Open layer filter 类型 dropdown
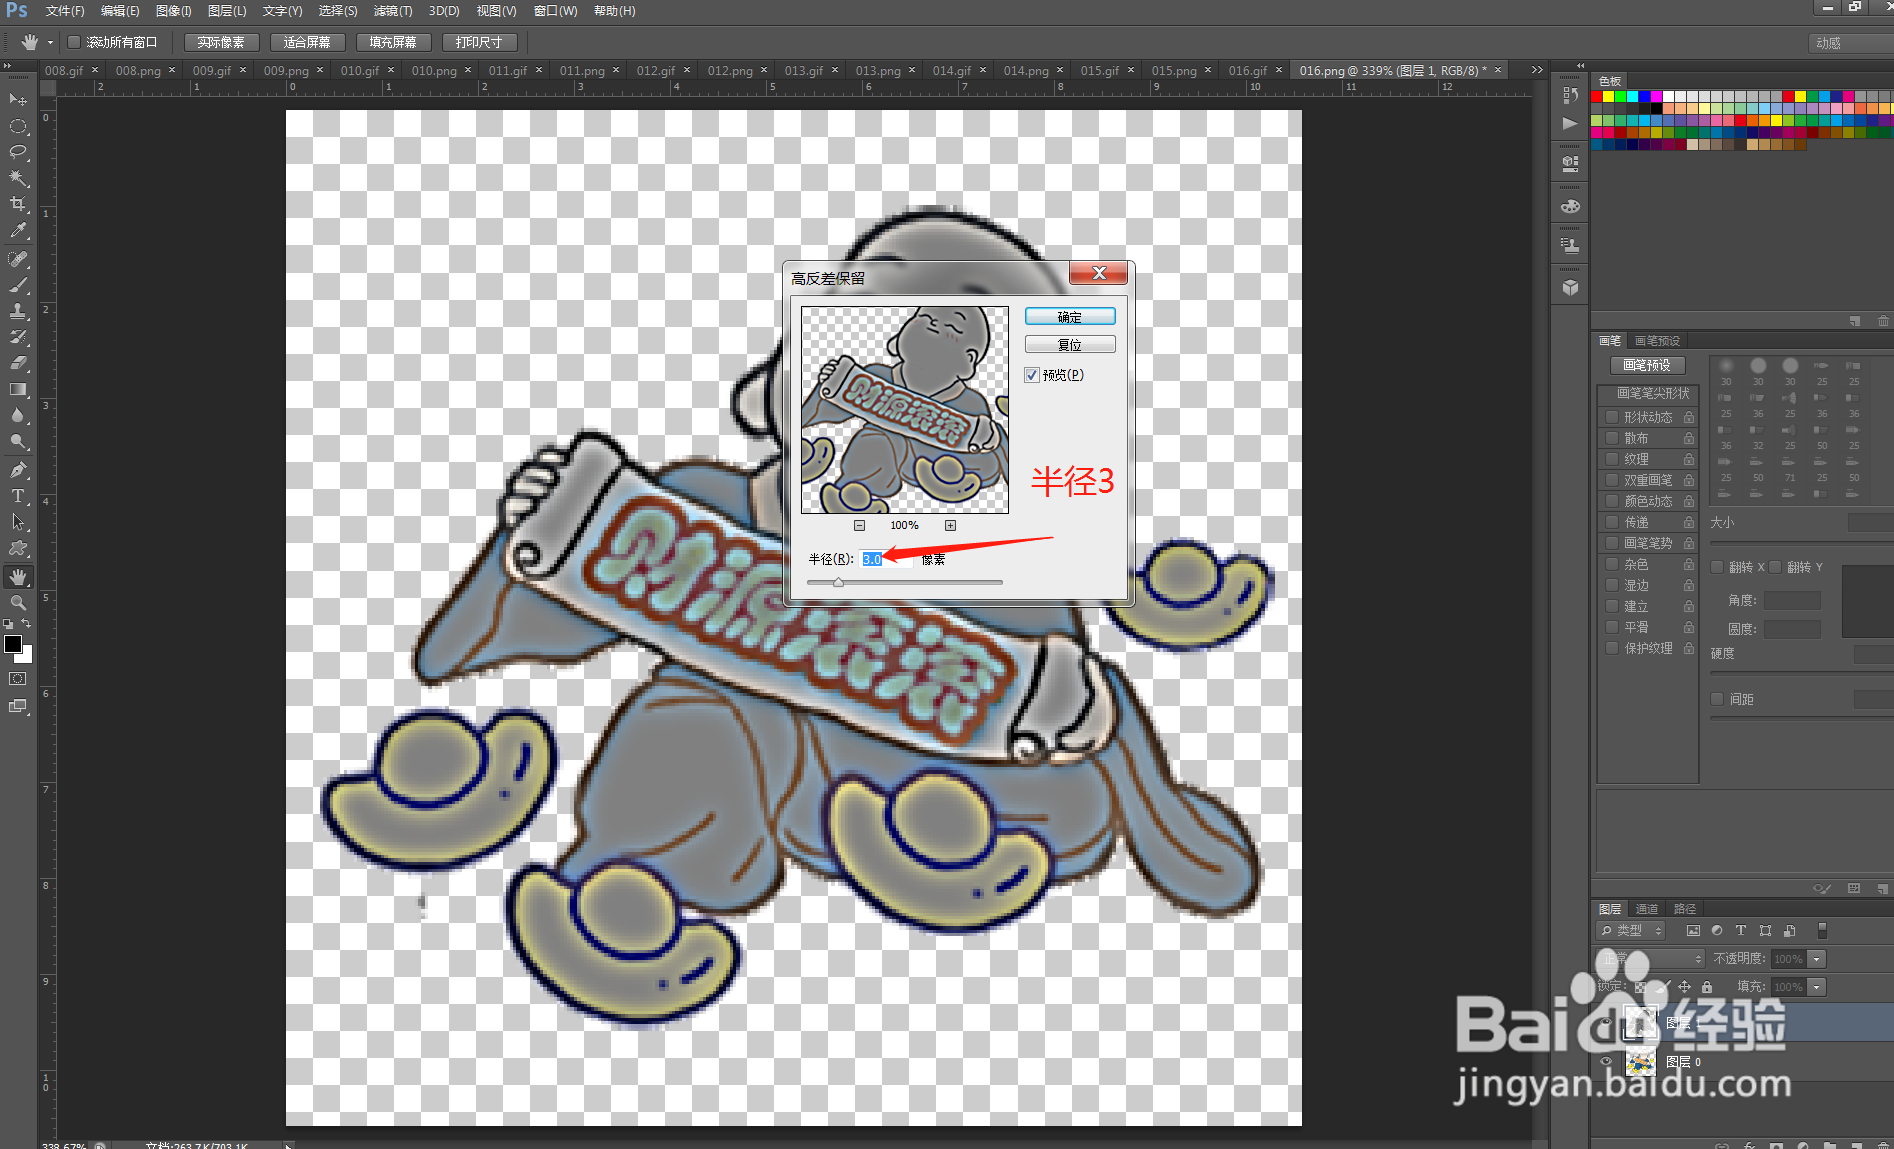1894x1149 pixels. click(1630, 930)
